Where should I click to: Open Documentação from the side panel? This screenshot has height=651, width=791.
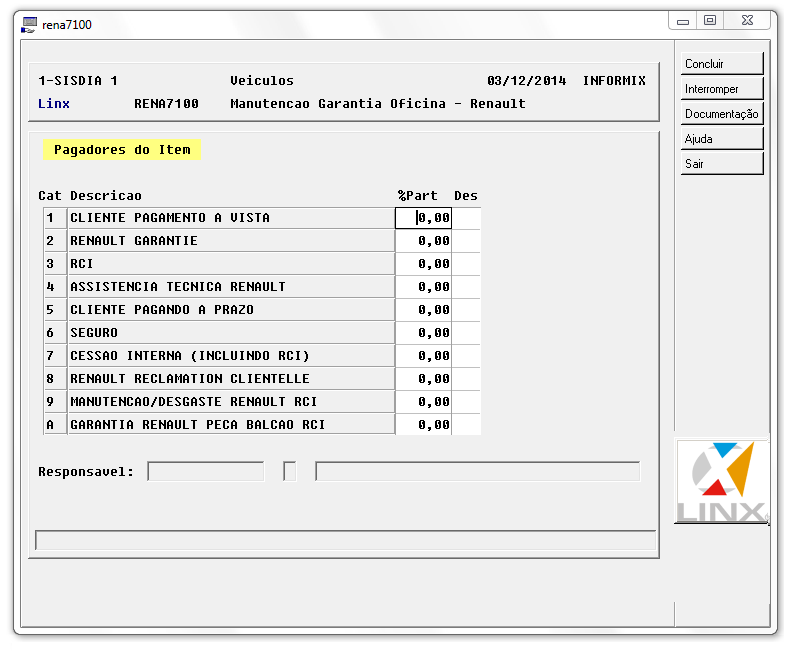click(x=721, y=114)
